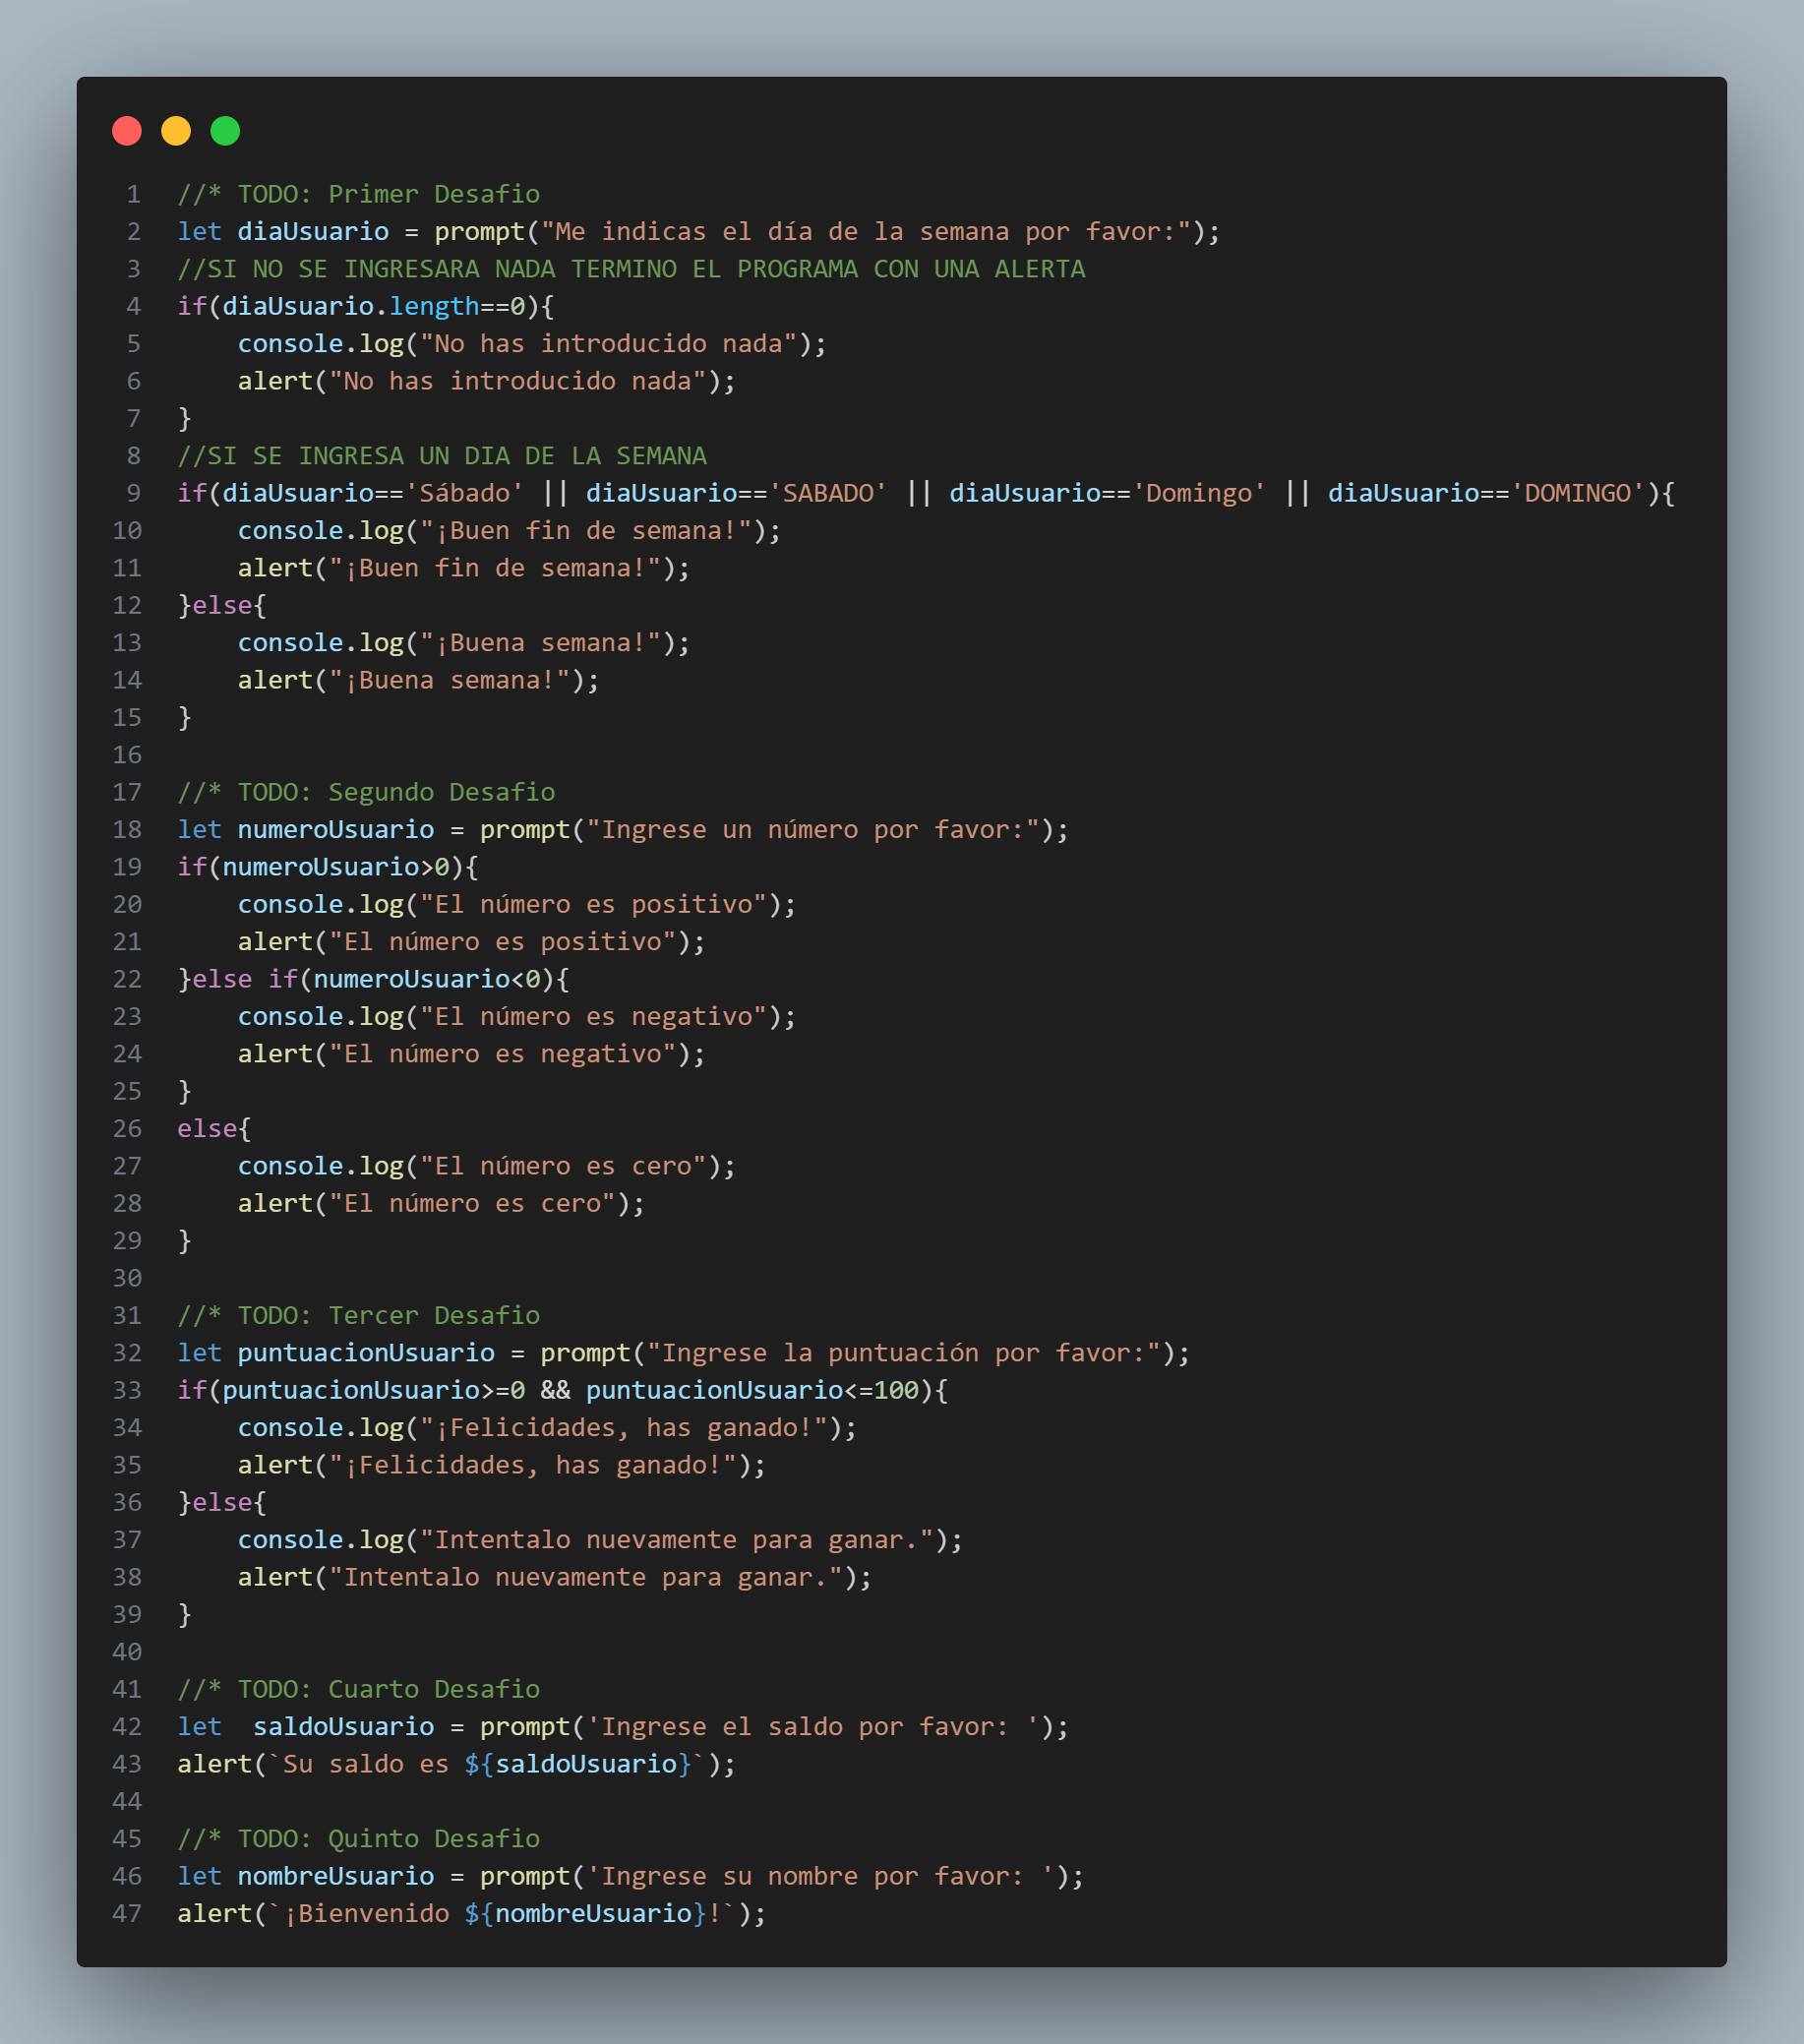The height and width of the screenshot is (2044, 1804).
Task: Click 'saldoUsuario' declaration on line 42
Action: (x=344, y=1727)
